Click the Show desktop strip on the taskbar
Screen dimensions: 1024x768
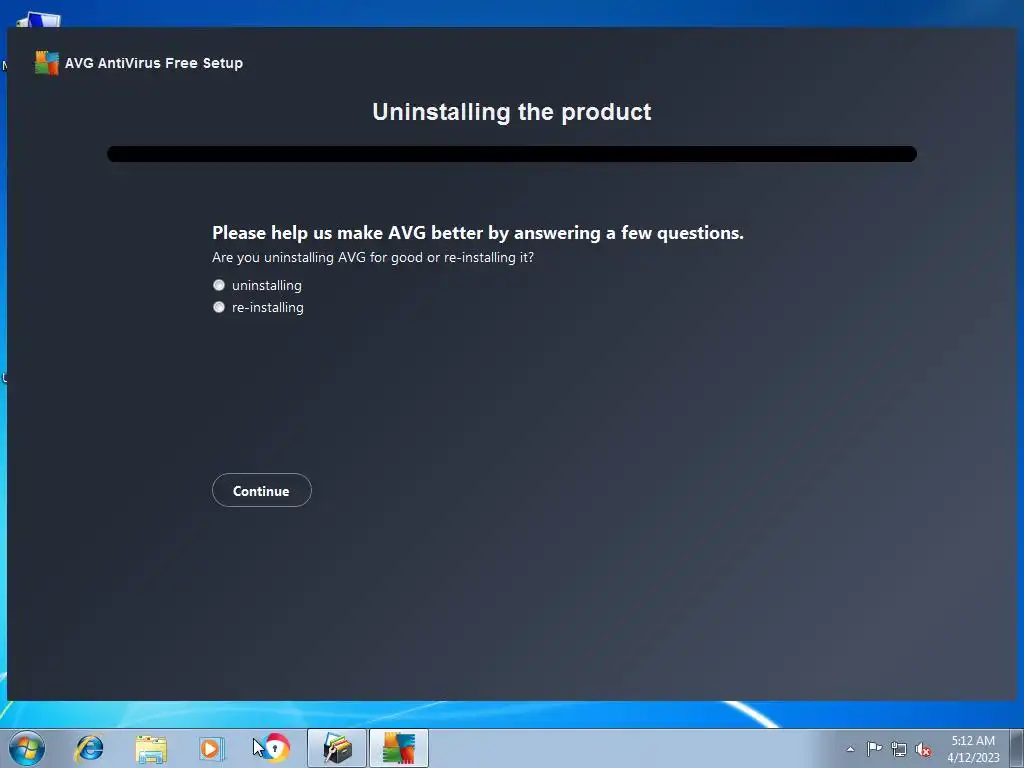pos(1017,748)
